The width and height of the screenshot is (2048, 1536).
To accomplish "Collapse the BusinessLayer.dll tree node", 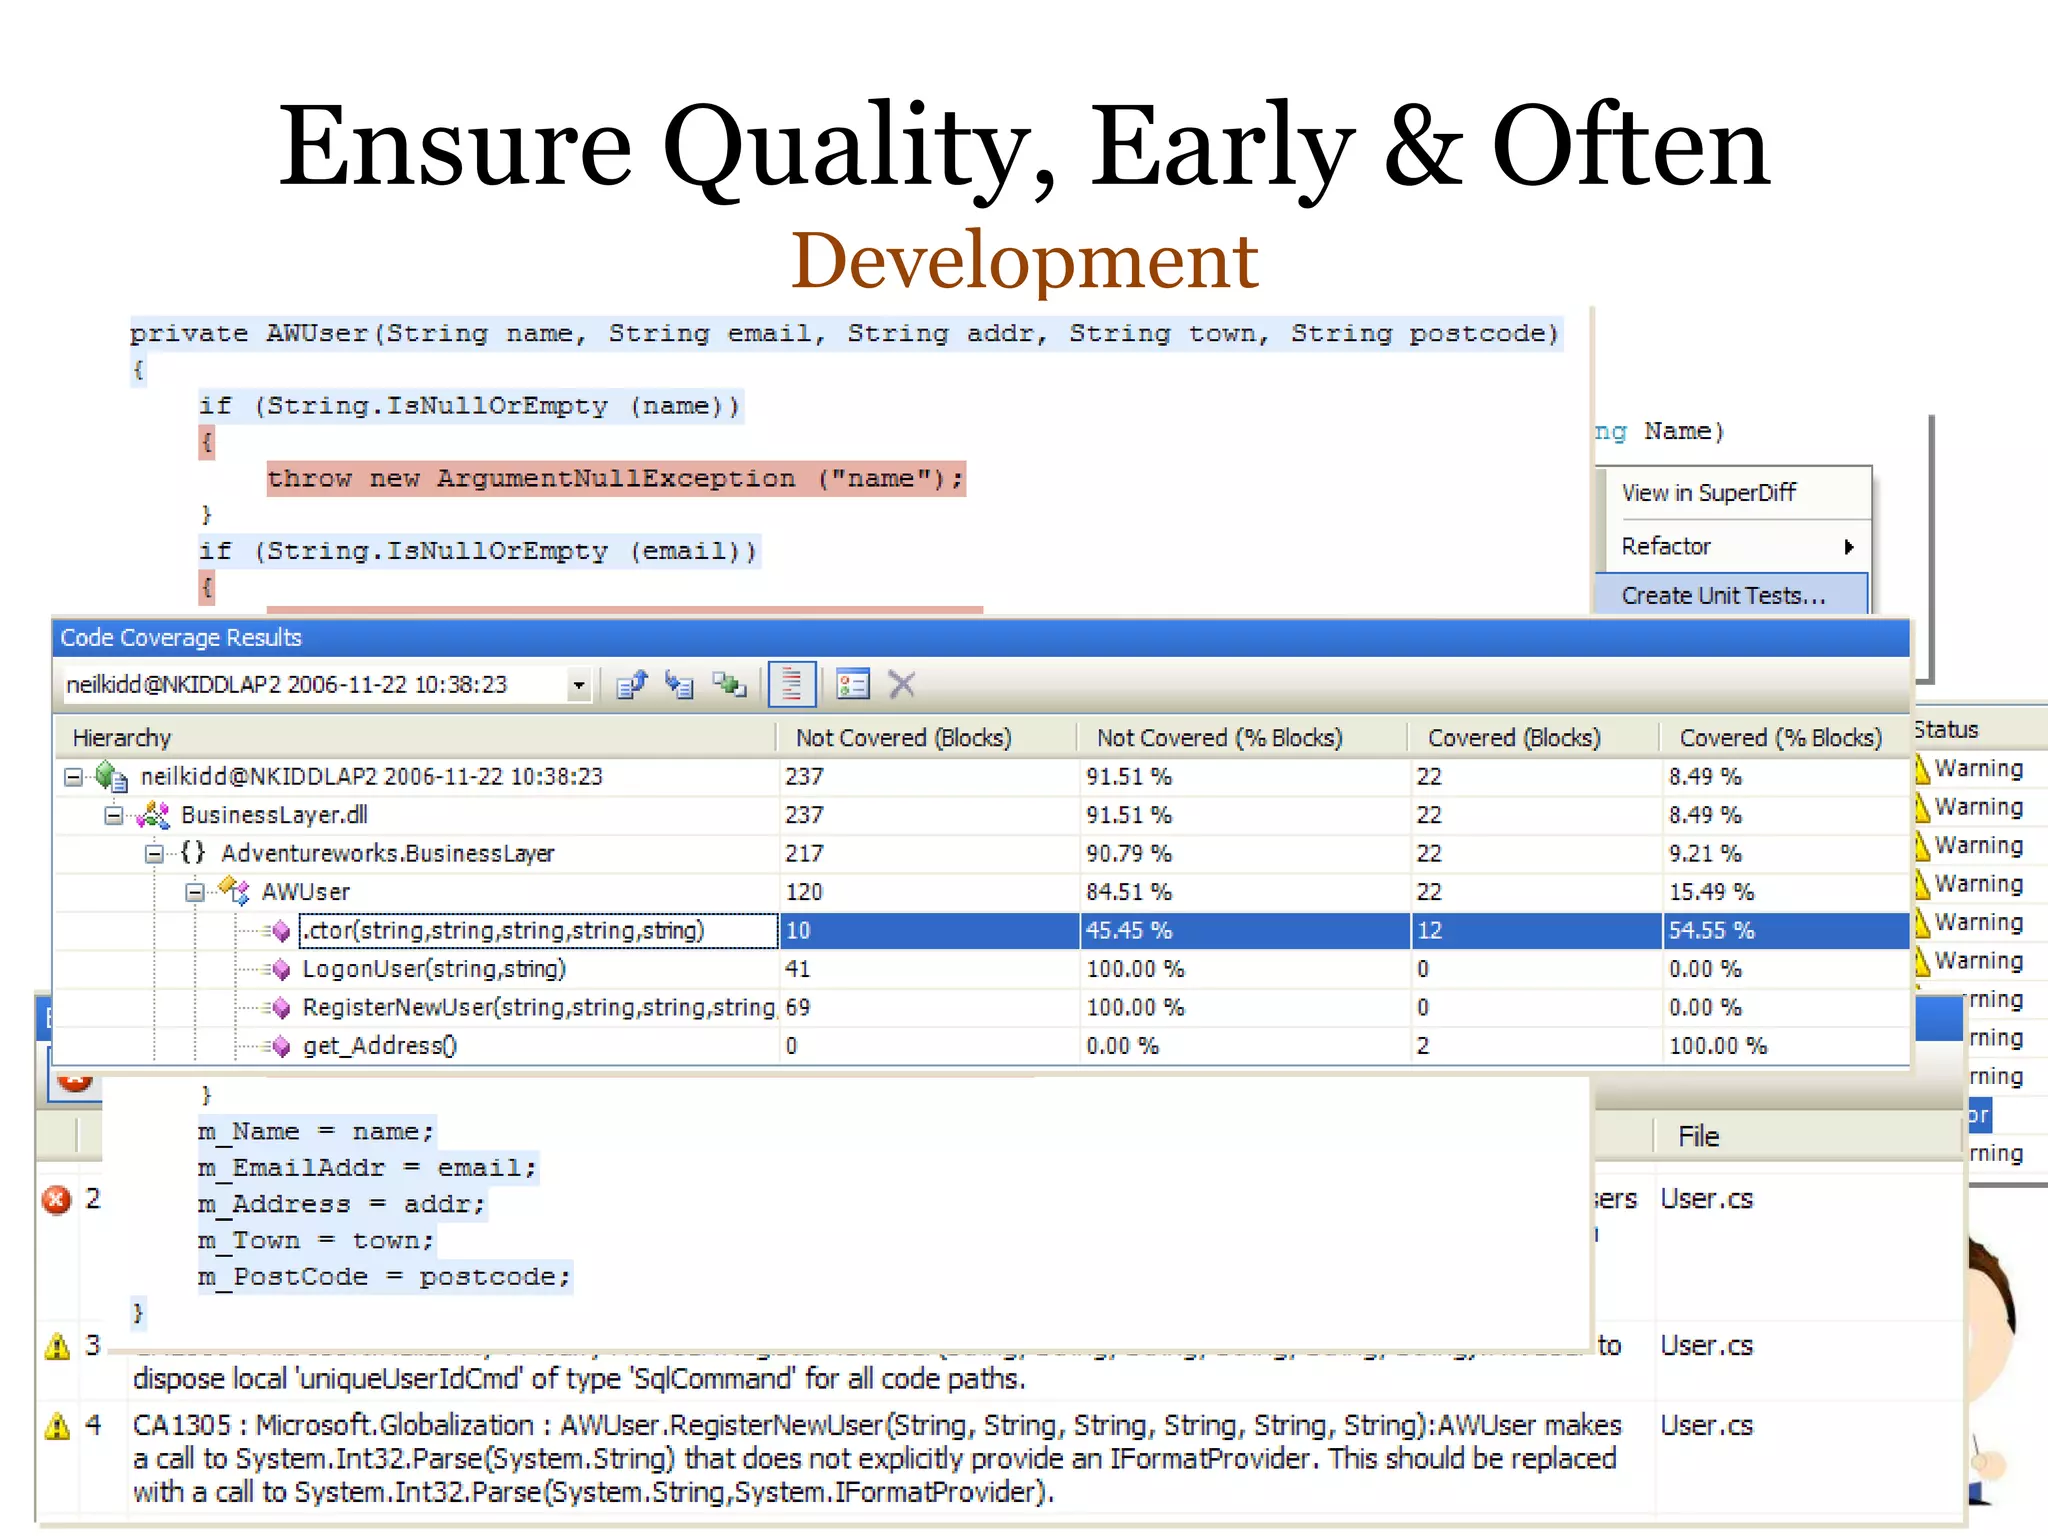I will pyautogui.click(x=114, y=816).
